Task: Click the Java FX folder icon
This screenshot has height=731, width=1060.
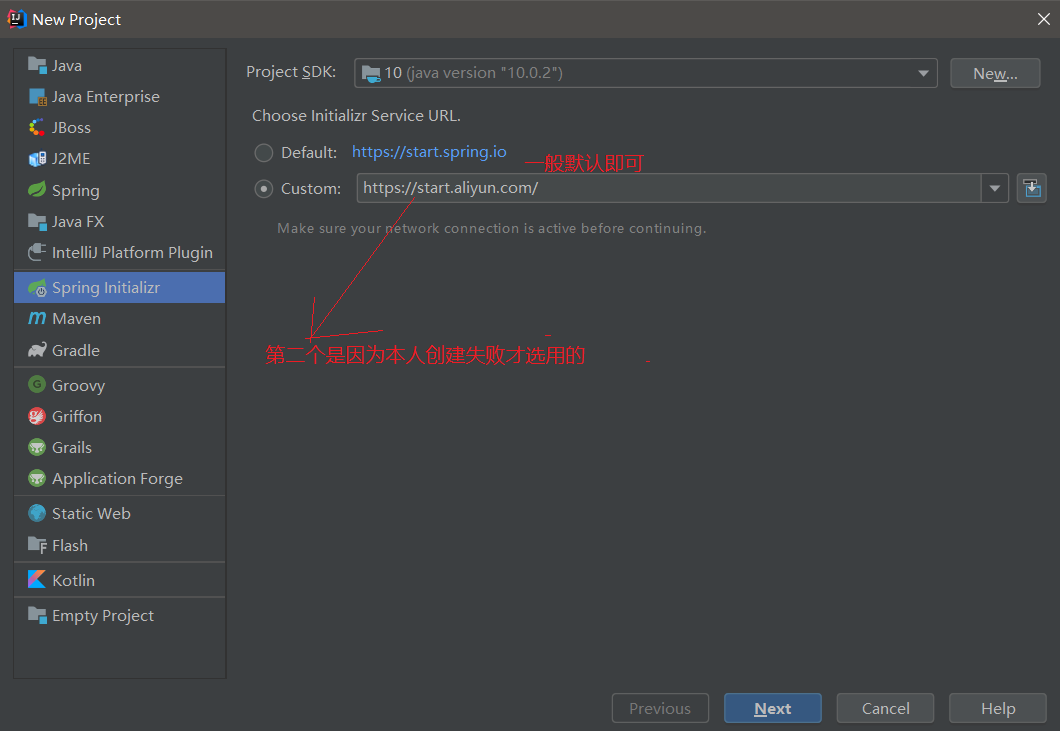Action: [x=37, y=222]
